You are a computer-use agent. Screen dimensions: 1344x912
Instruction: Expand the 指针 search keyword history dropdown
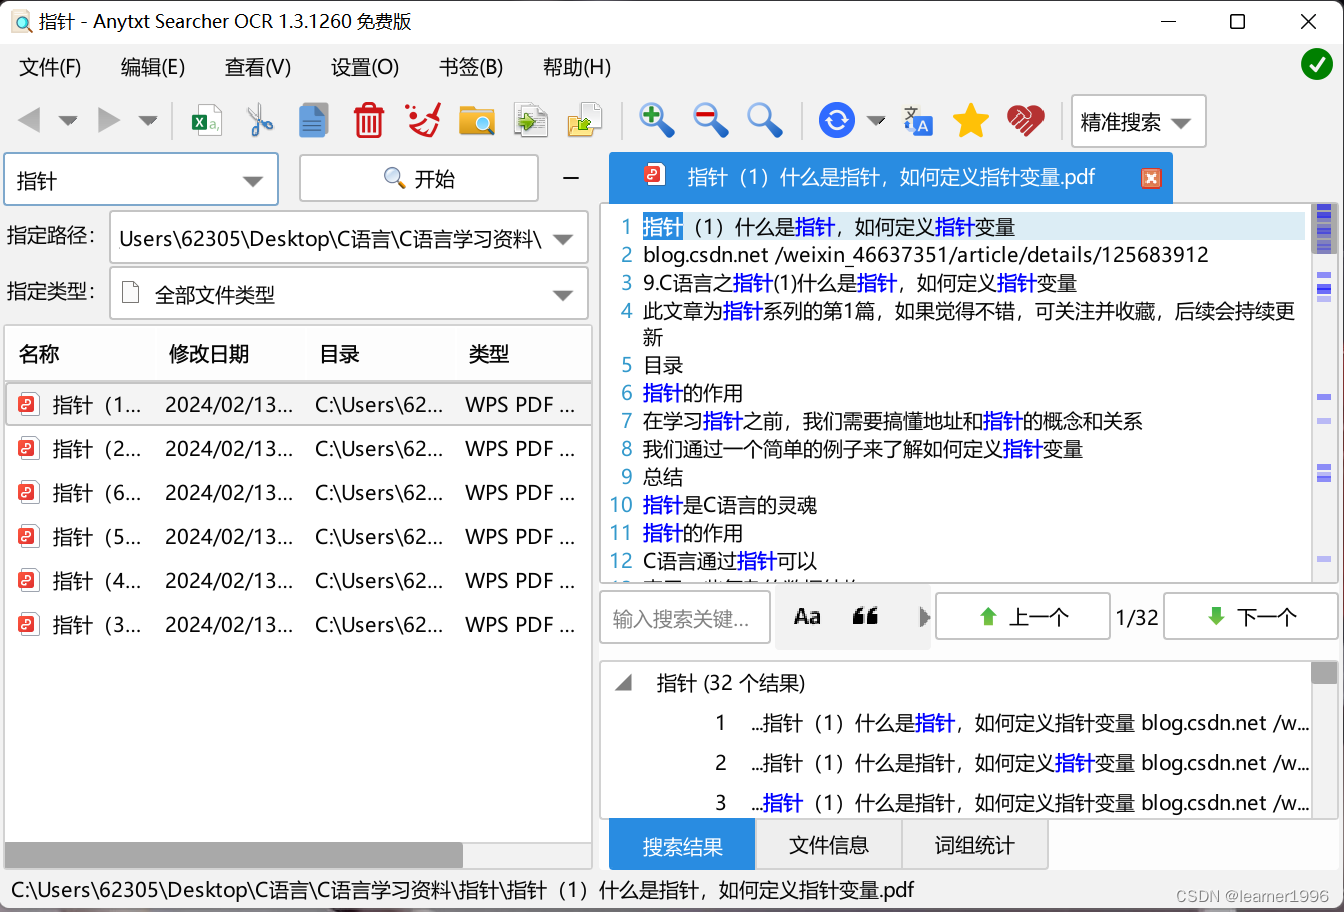tap(253, 181)
